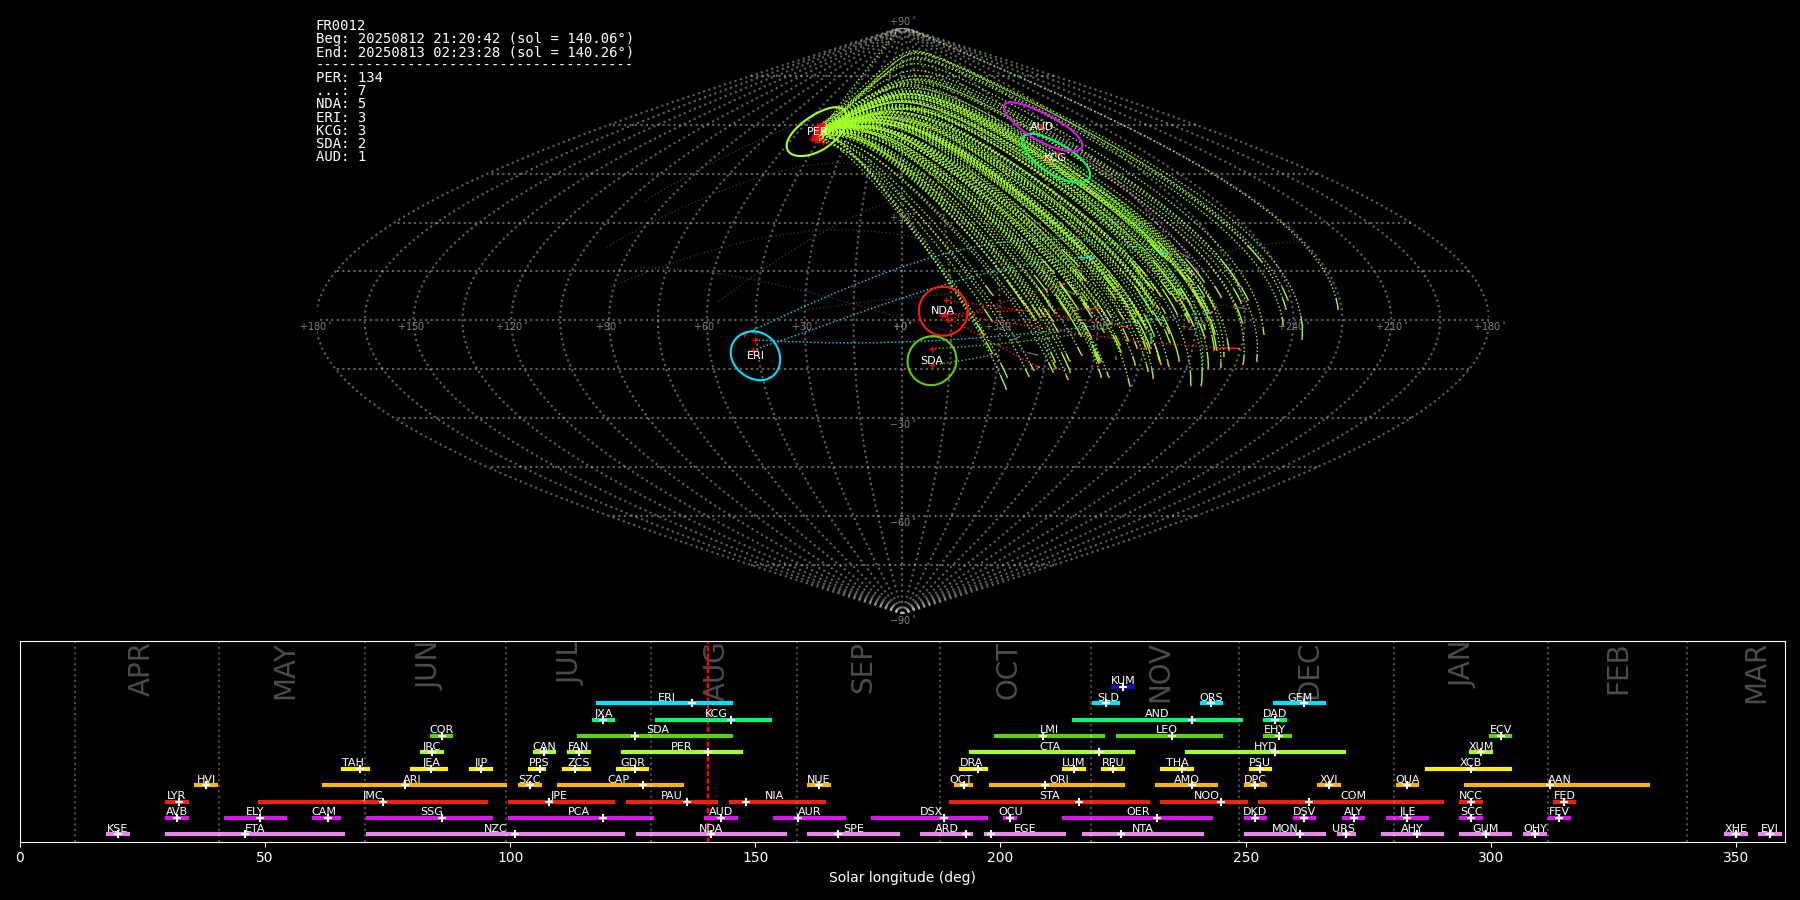
Task: Click the +150 longitude label on map
Action: click(x=411, y=326)
